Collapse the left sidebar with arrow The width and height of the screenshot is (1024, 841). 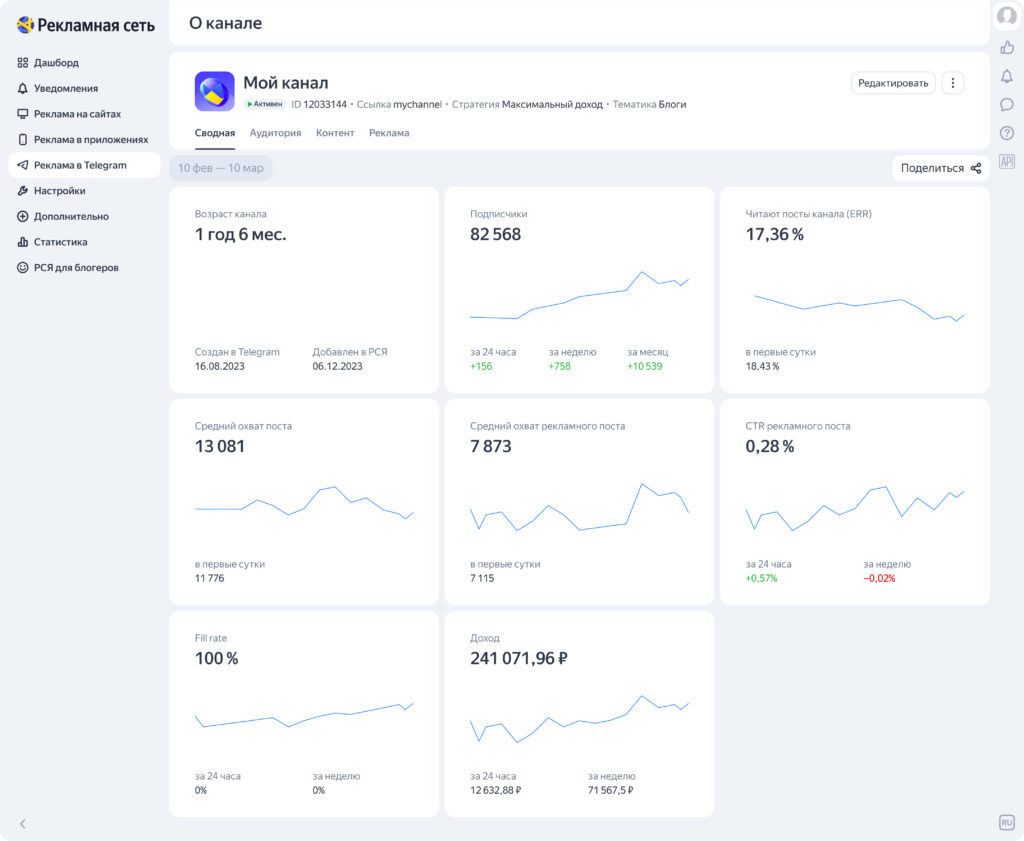(23, 824)
